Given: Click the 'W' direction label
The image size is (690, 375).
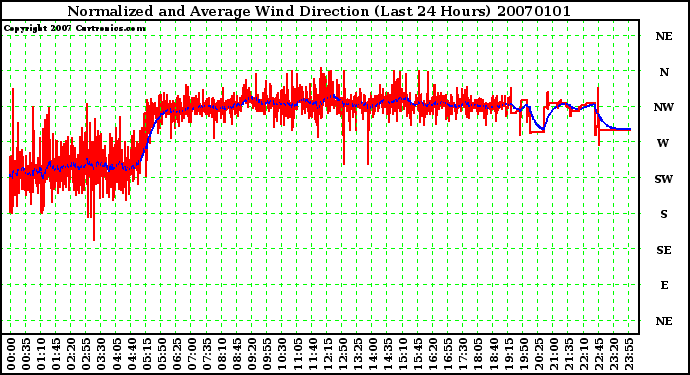Looking at the screenshot, I should pos(663,143).
